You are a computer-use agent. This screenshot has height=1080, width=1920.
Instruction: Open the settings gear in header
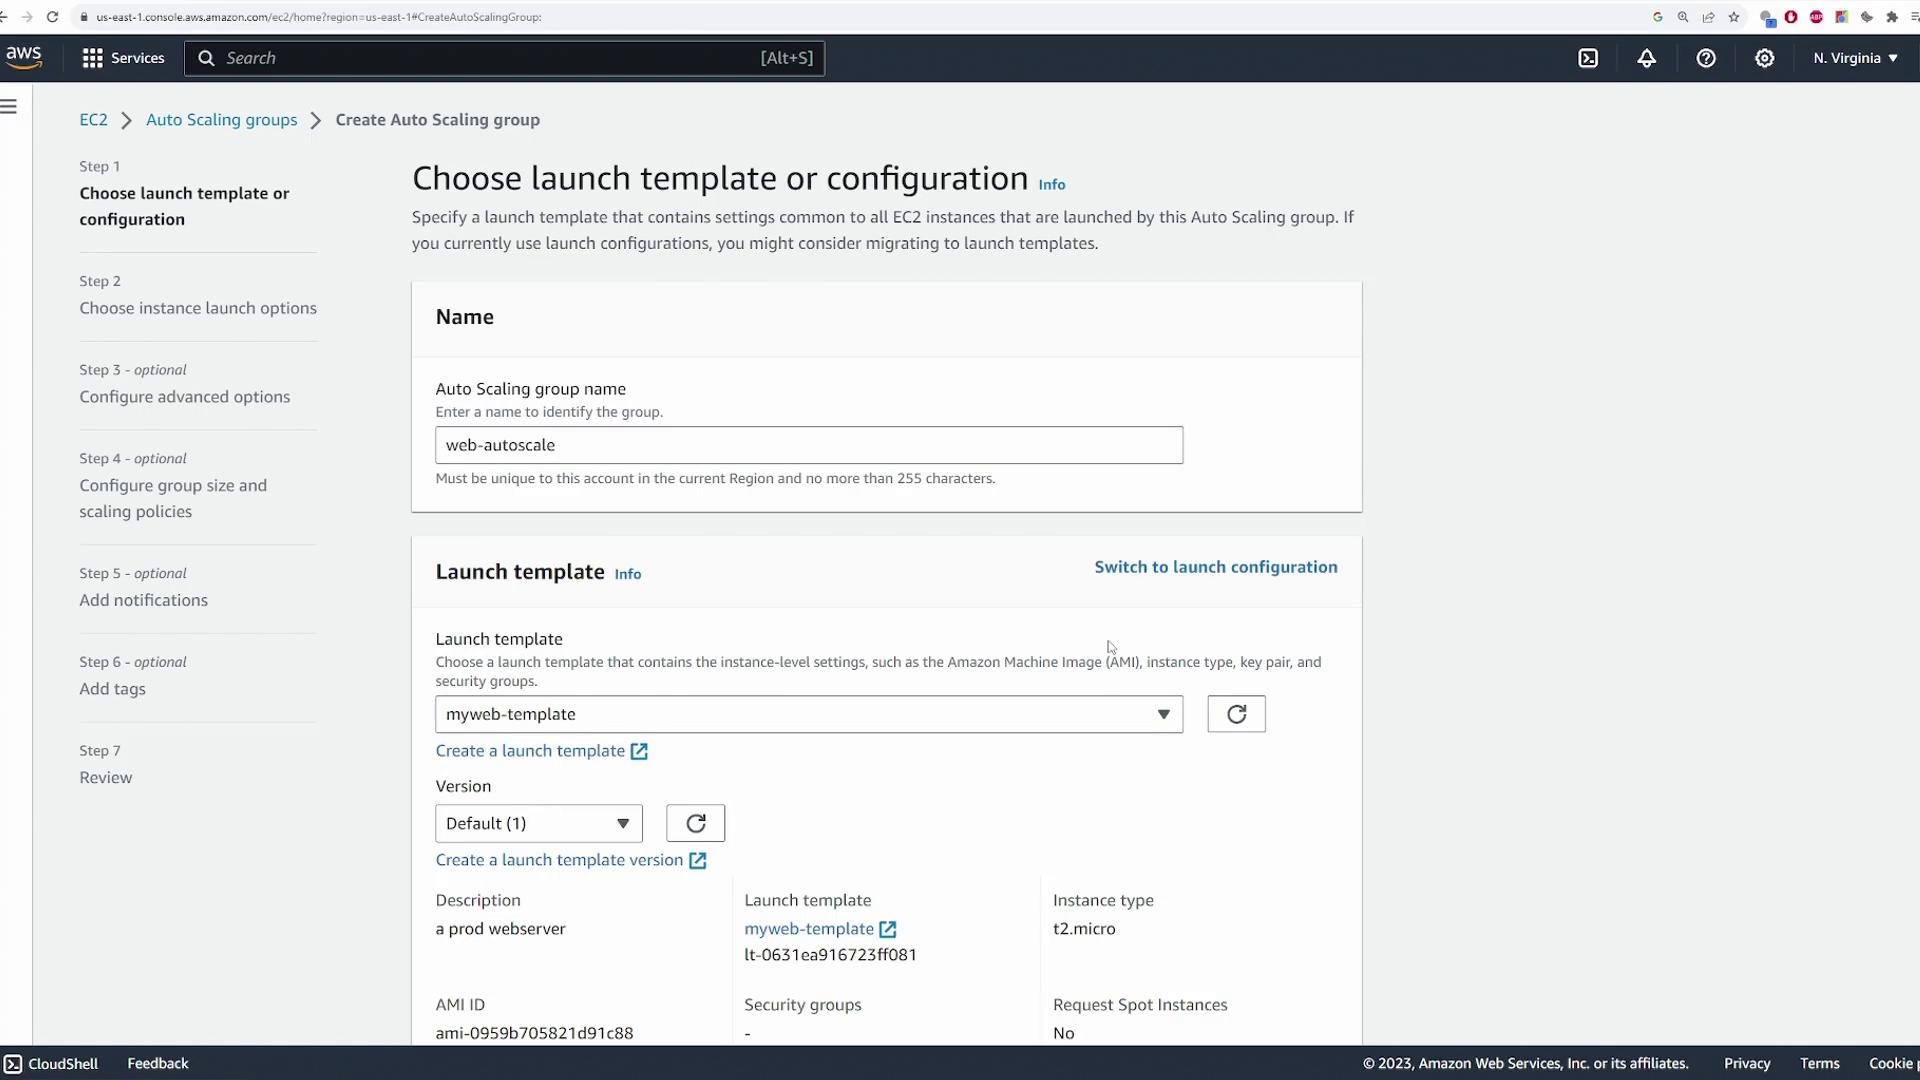1765,58
